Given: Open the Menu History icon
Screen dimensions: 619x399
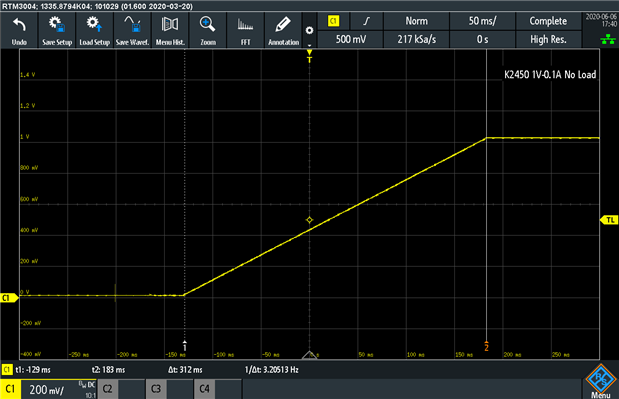Looking at the screenshot, I should [170, 30].
